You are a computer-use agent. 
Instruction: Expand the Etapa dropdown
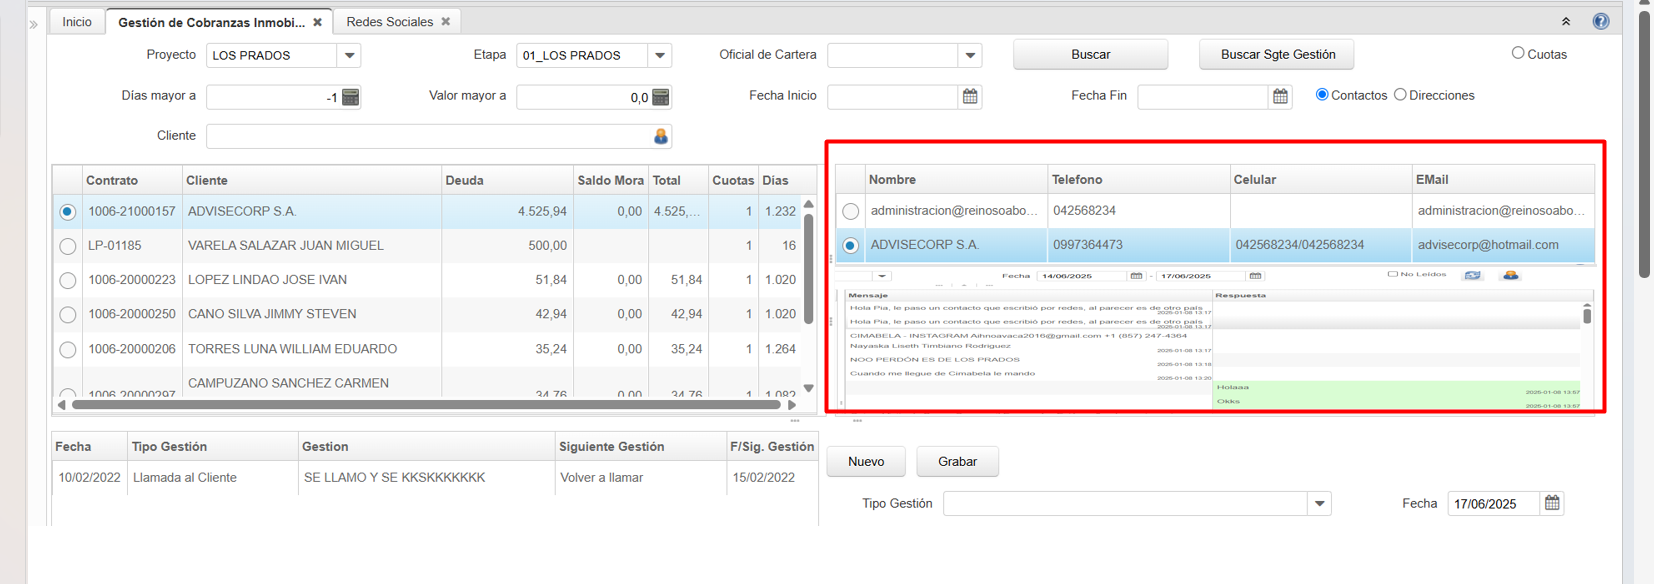pos(659,56)
